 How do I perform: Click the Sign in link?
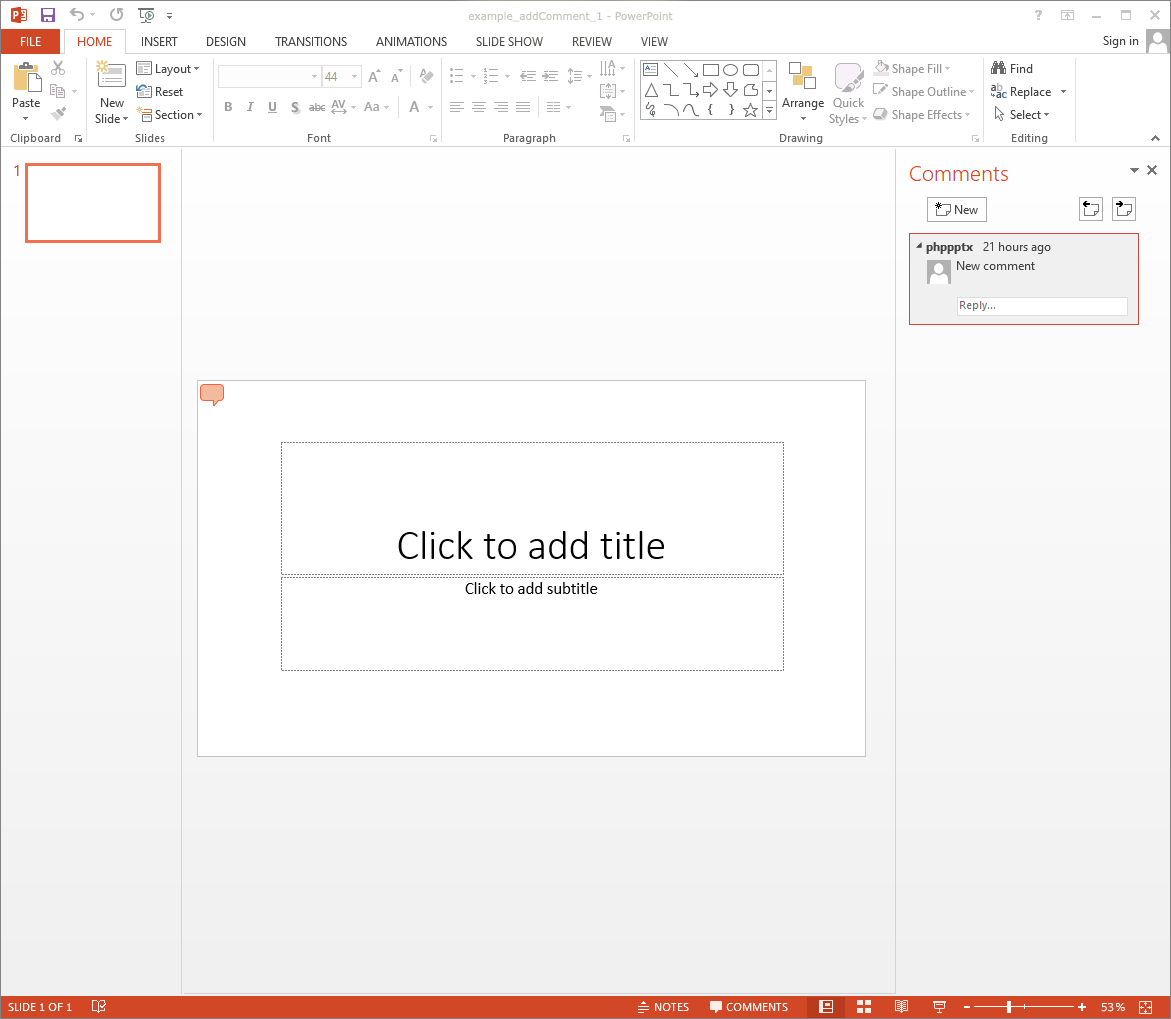[x=1120, y=41]
